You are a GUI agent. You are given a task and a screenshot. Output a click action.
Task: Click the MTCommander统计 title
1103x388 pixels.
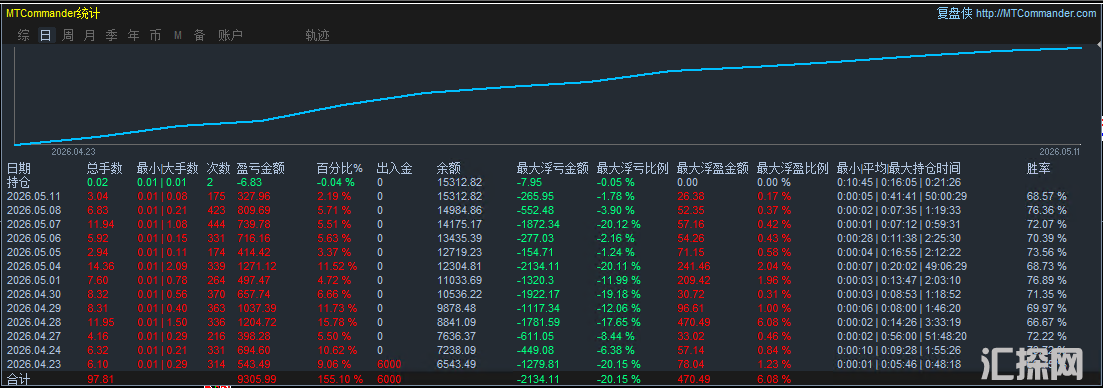pyautogui.click(x=53, y=13)
